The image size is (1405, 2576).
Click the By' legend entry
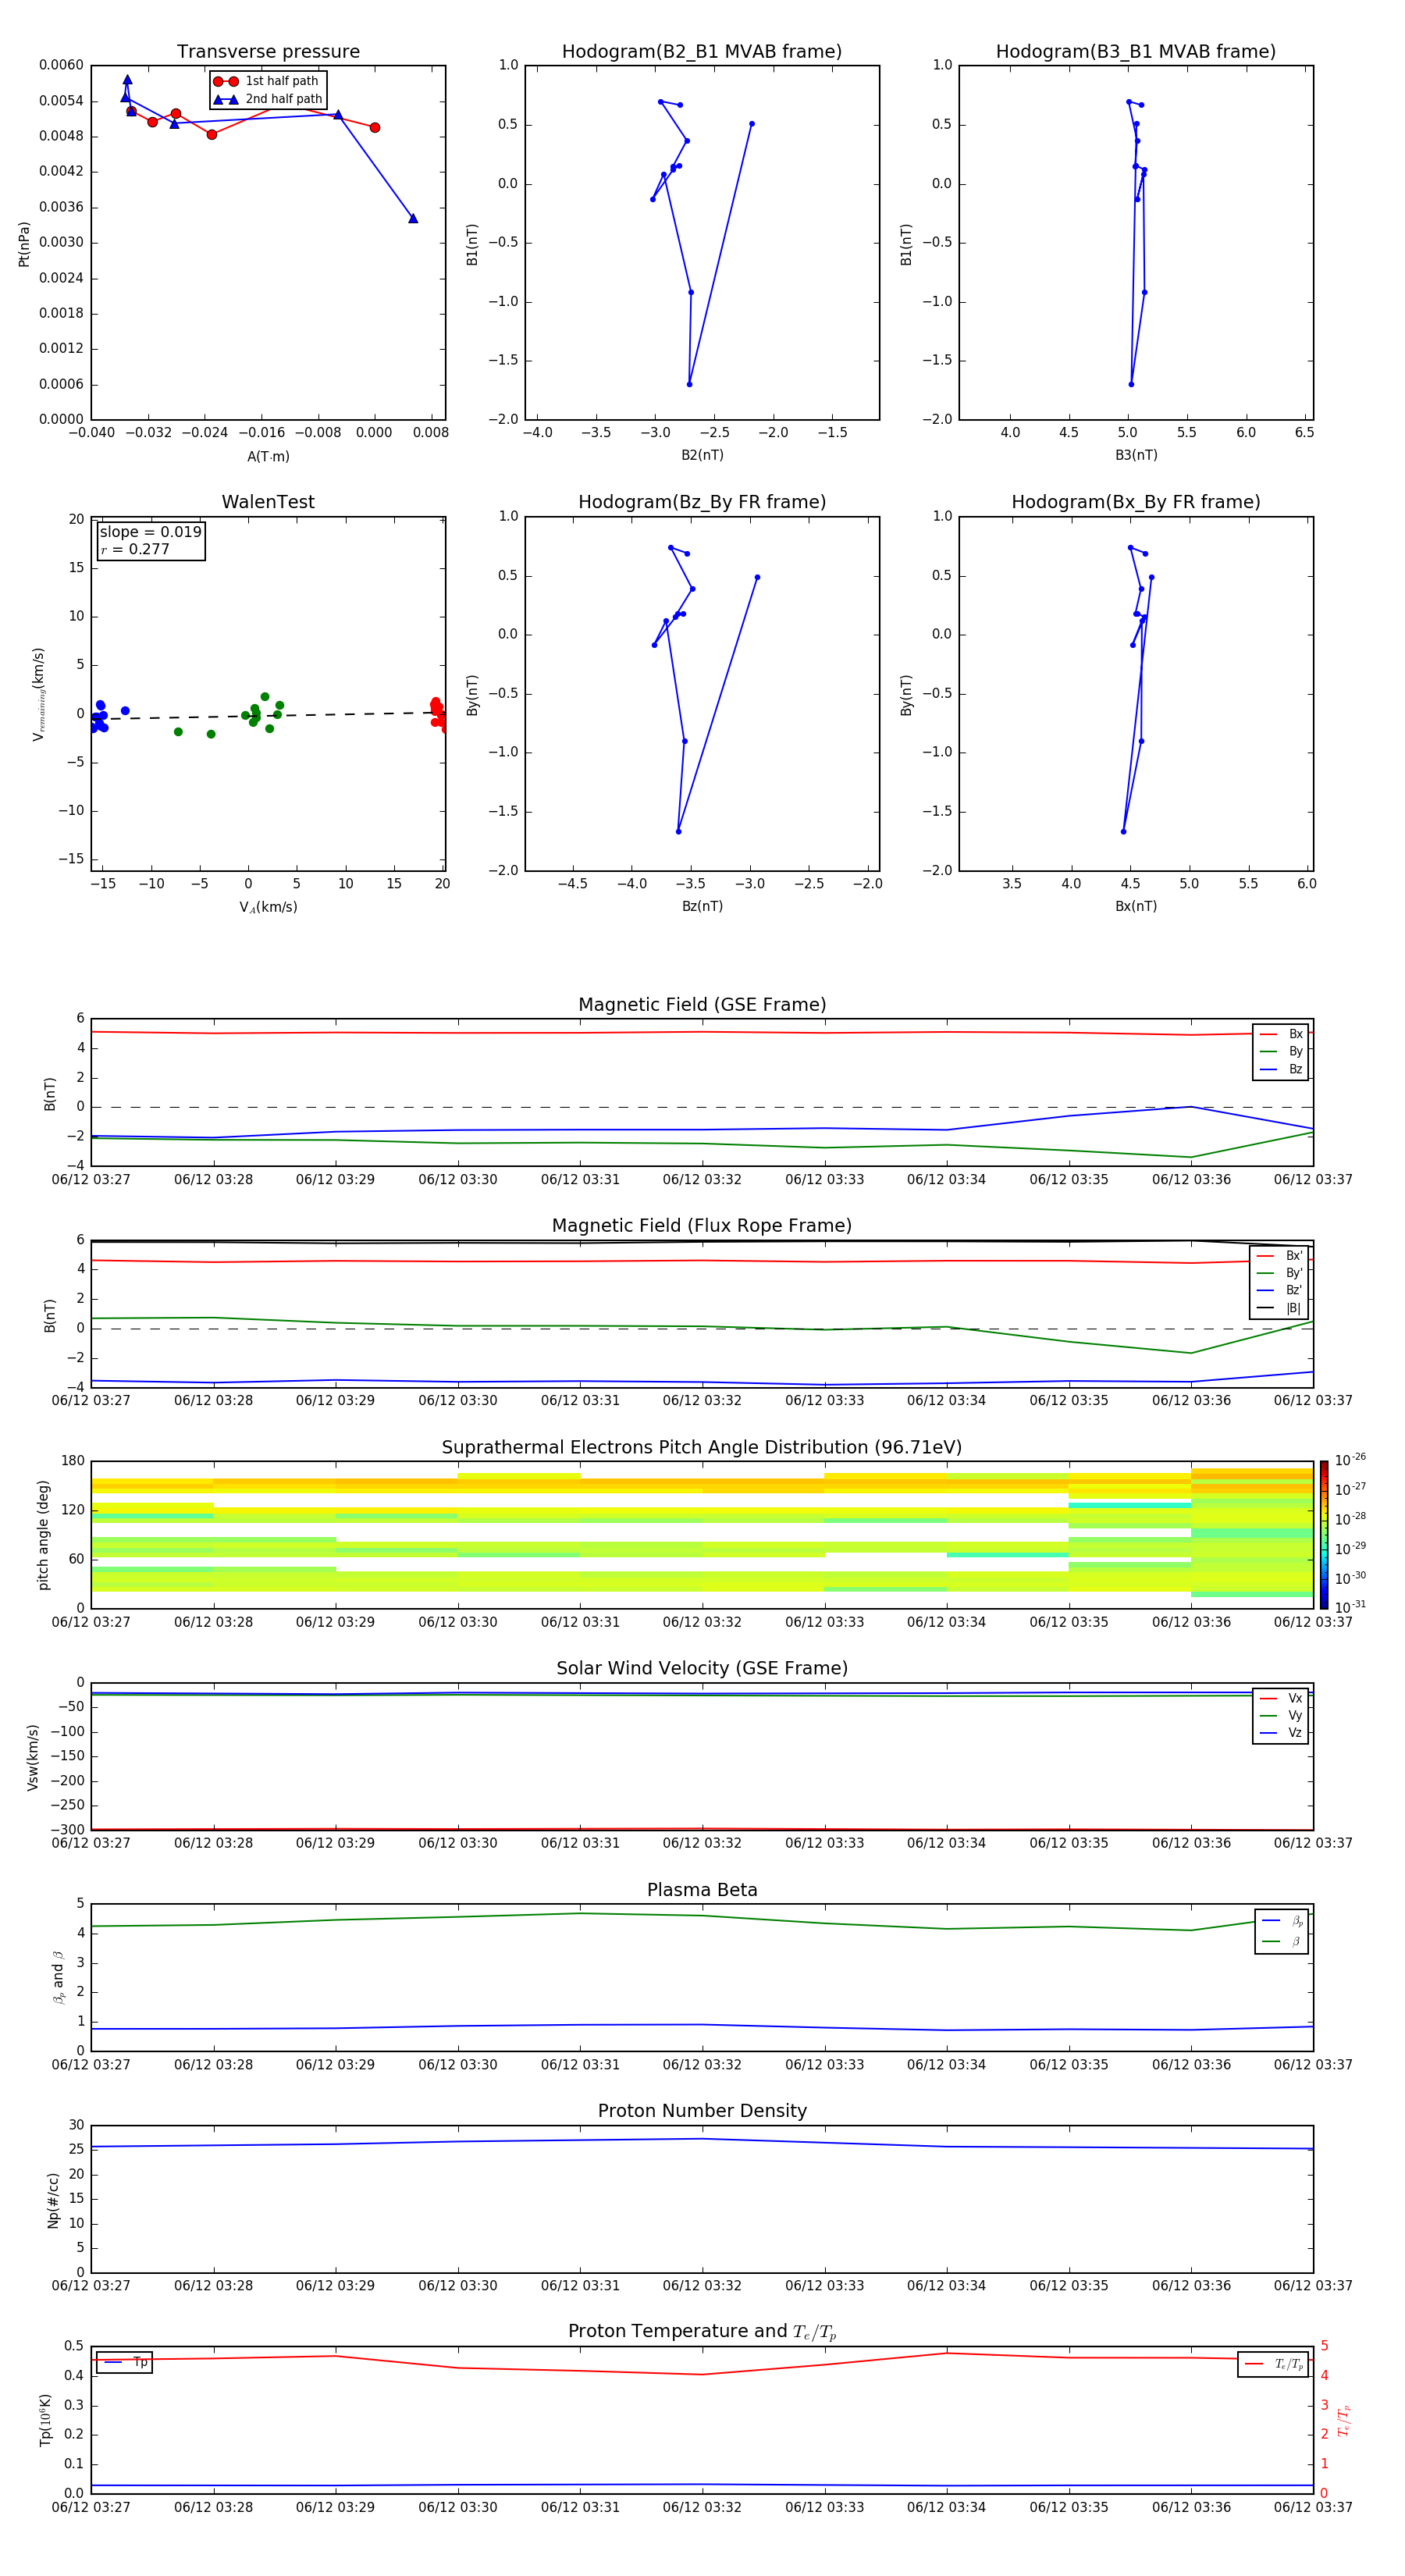point(1279,1273)
